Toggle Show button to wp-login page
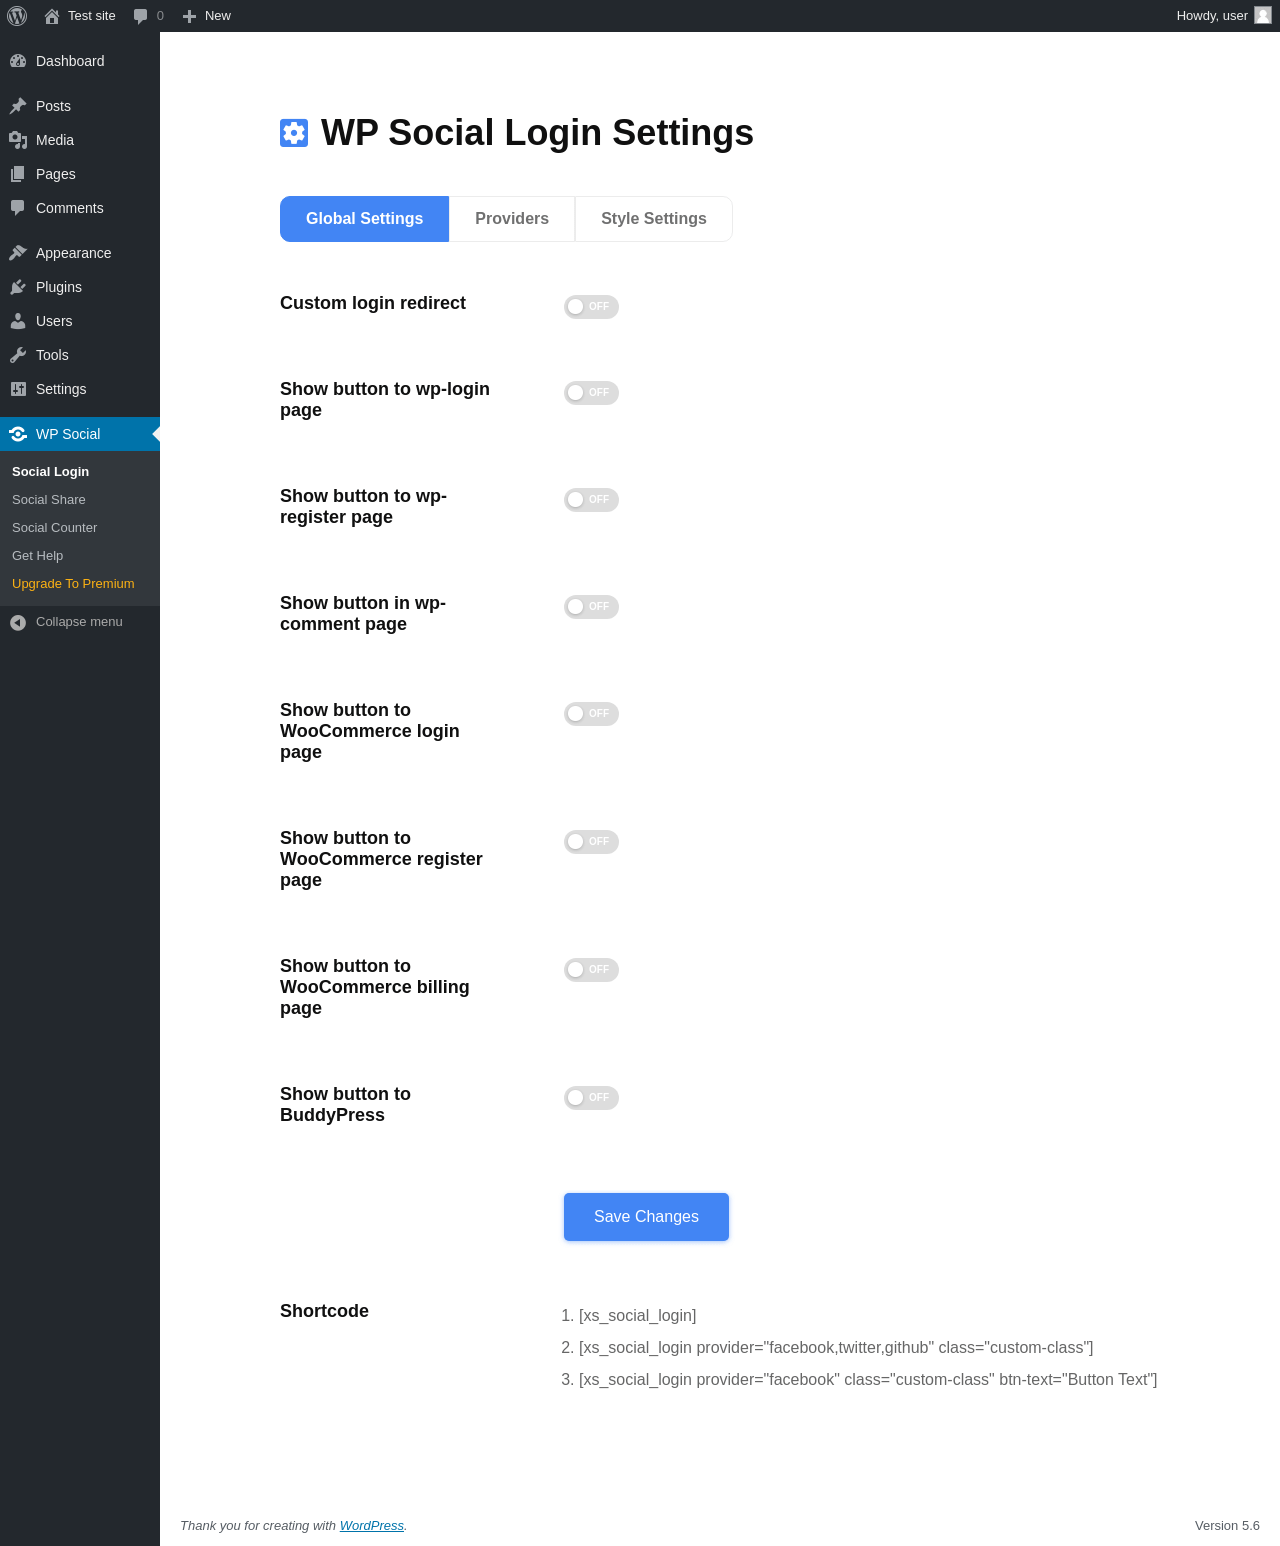Screen dimensions: 1280x1546 [591, 393]
